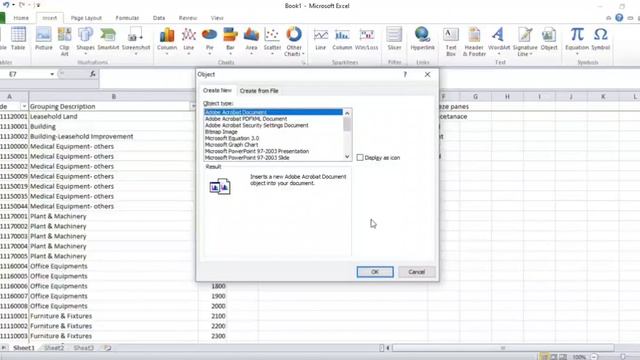Click the dialog help question mark
Viewport: 640px width, 360px height.
pos(405,74)
